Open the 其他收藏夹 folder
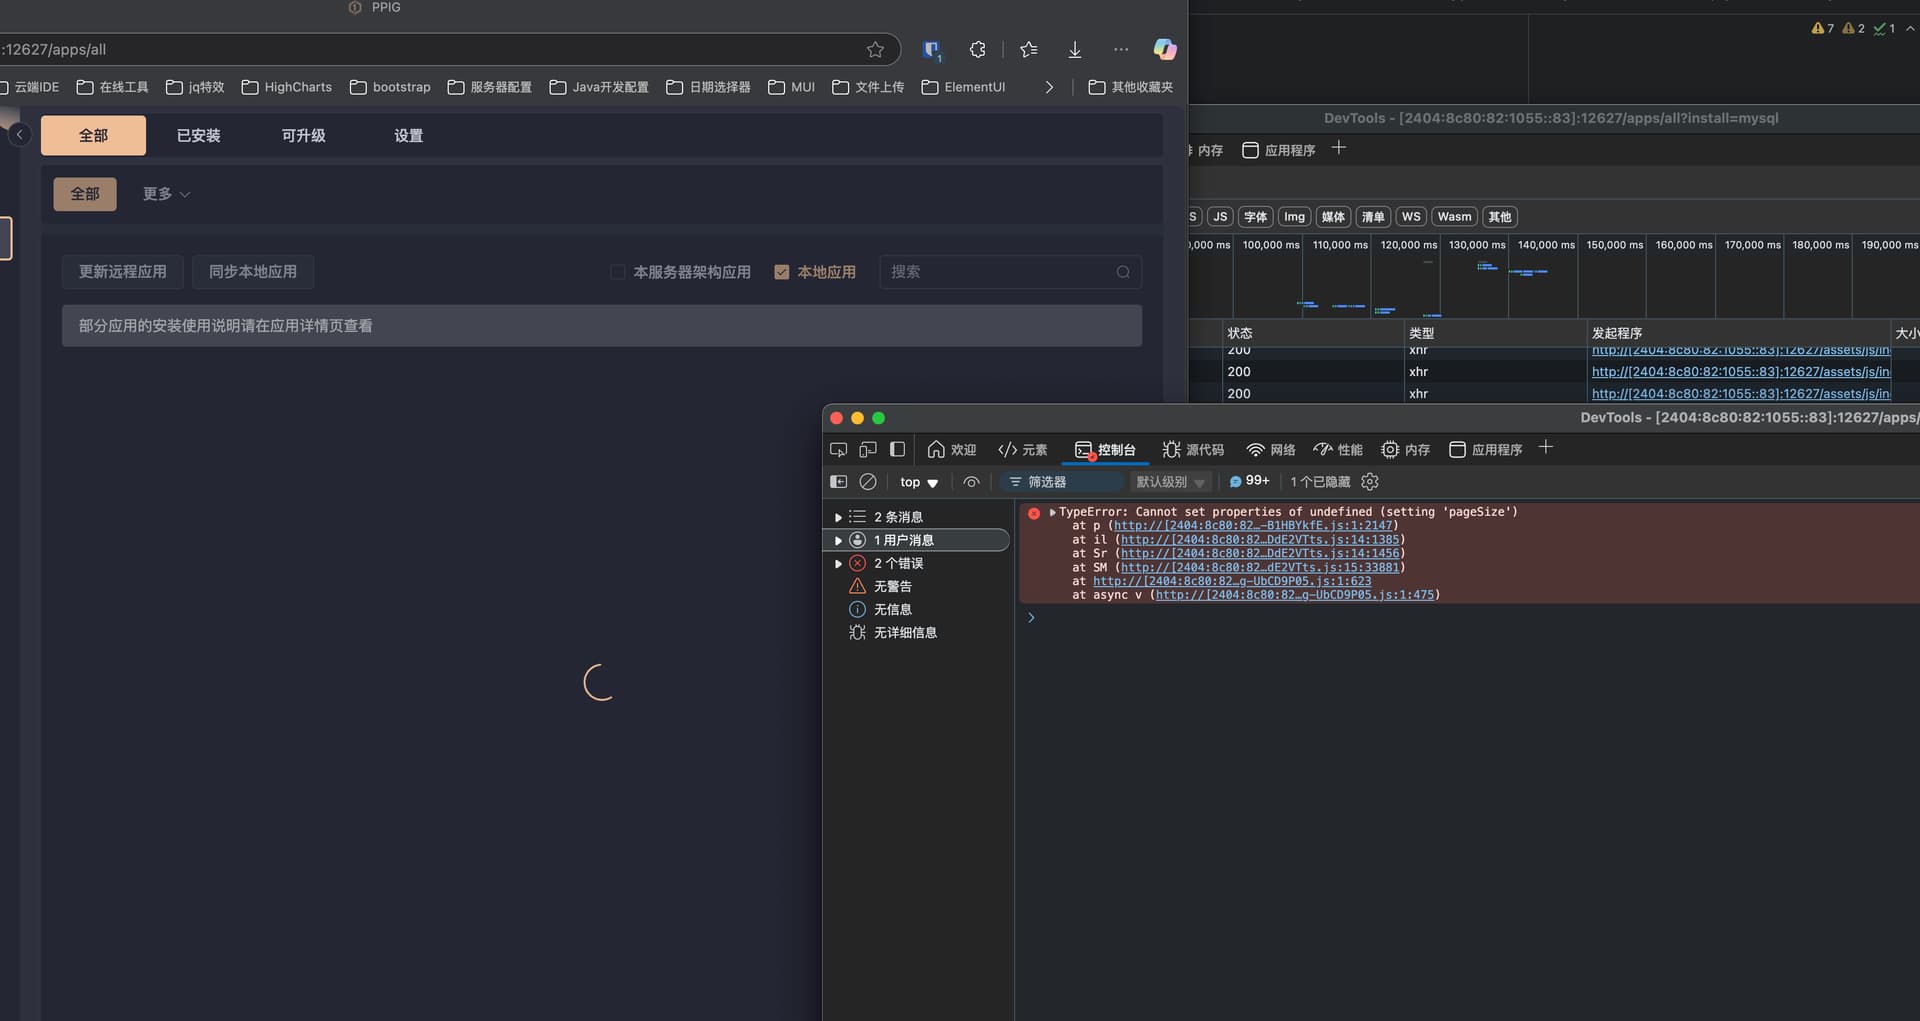 pyautogui.click(x=1130, y=87)
